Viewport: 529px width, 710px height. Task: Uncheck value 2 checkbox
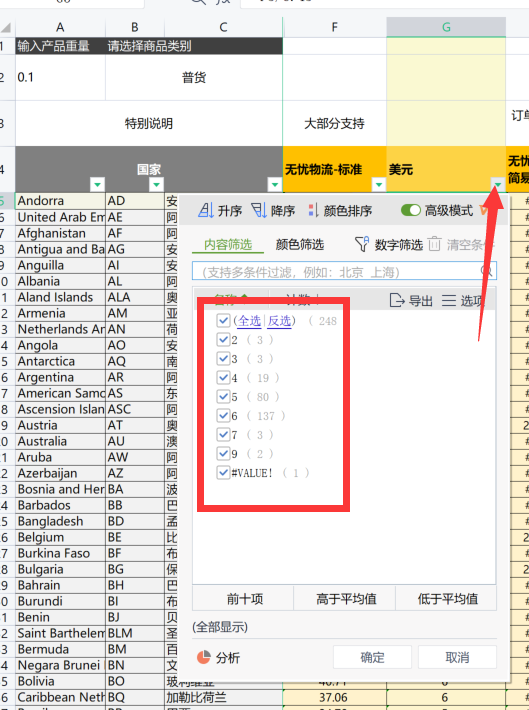coord(223,340)
